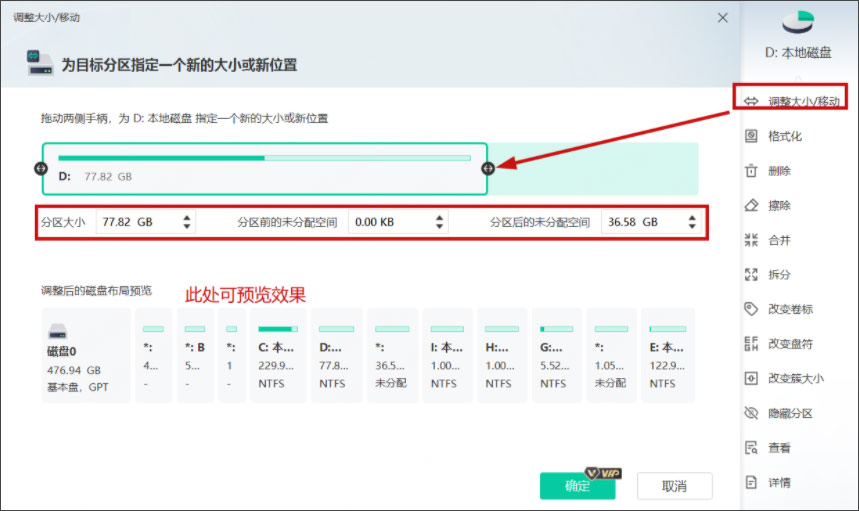The height and width of the screenshot is (511, 859).
Task: Increase 分区后的未分配空间 with up arrow
Action: click(x=692, y=217)
